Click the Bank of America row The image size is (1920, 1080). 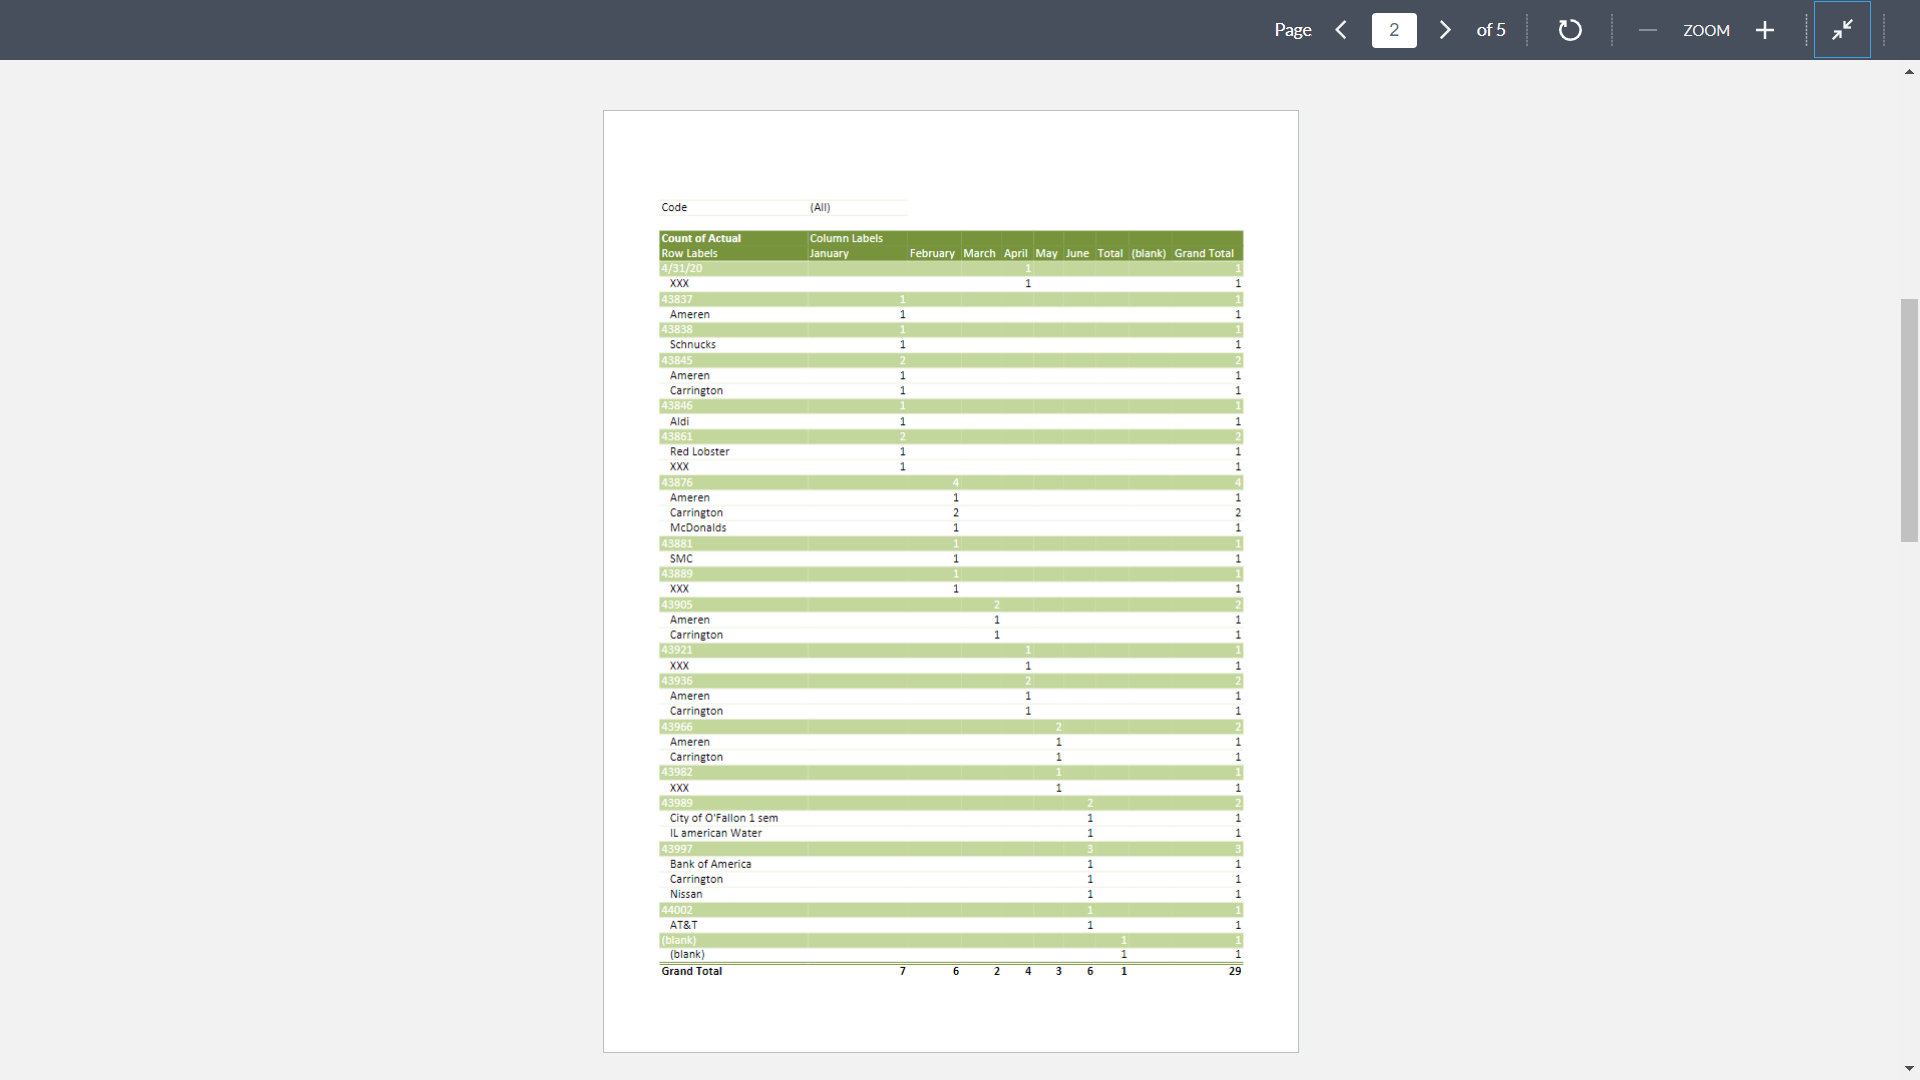tap(710, 863)
